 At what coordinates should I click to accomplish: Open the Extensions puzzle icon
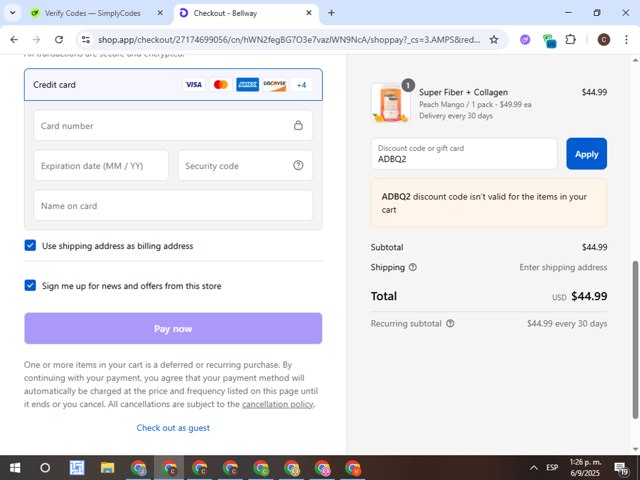[x=571, y=40]
